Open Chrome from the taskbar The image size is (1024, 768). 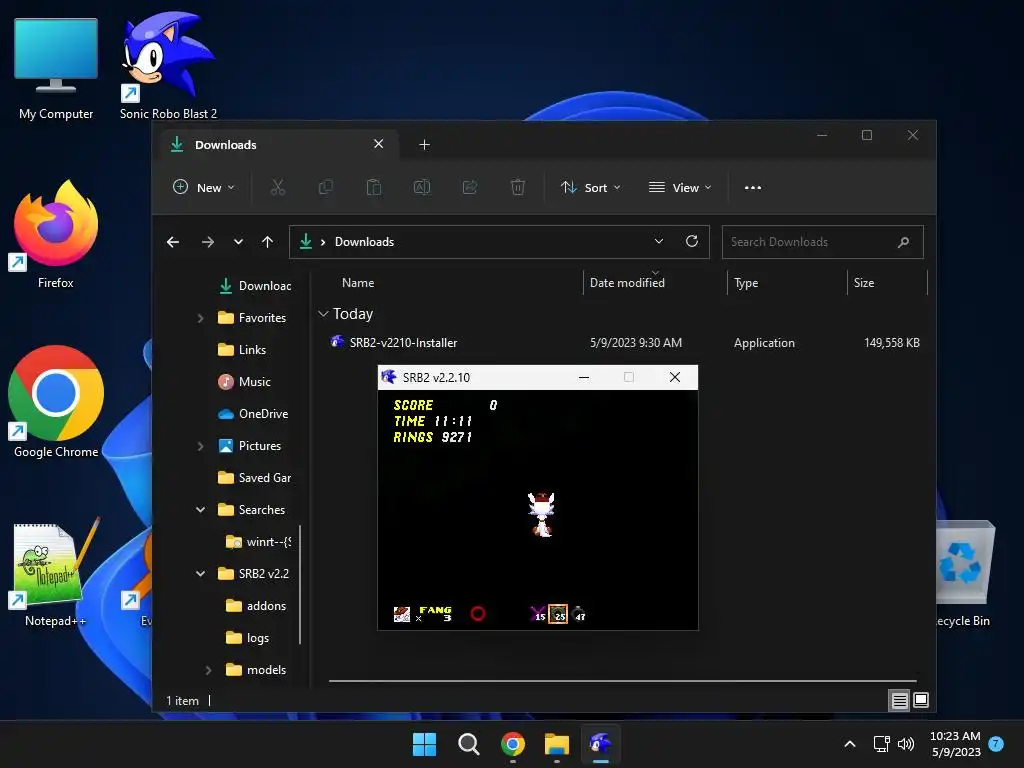[x=513, y=744]
